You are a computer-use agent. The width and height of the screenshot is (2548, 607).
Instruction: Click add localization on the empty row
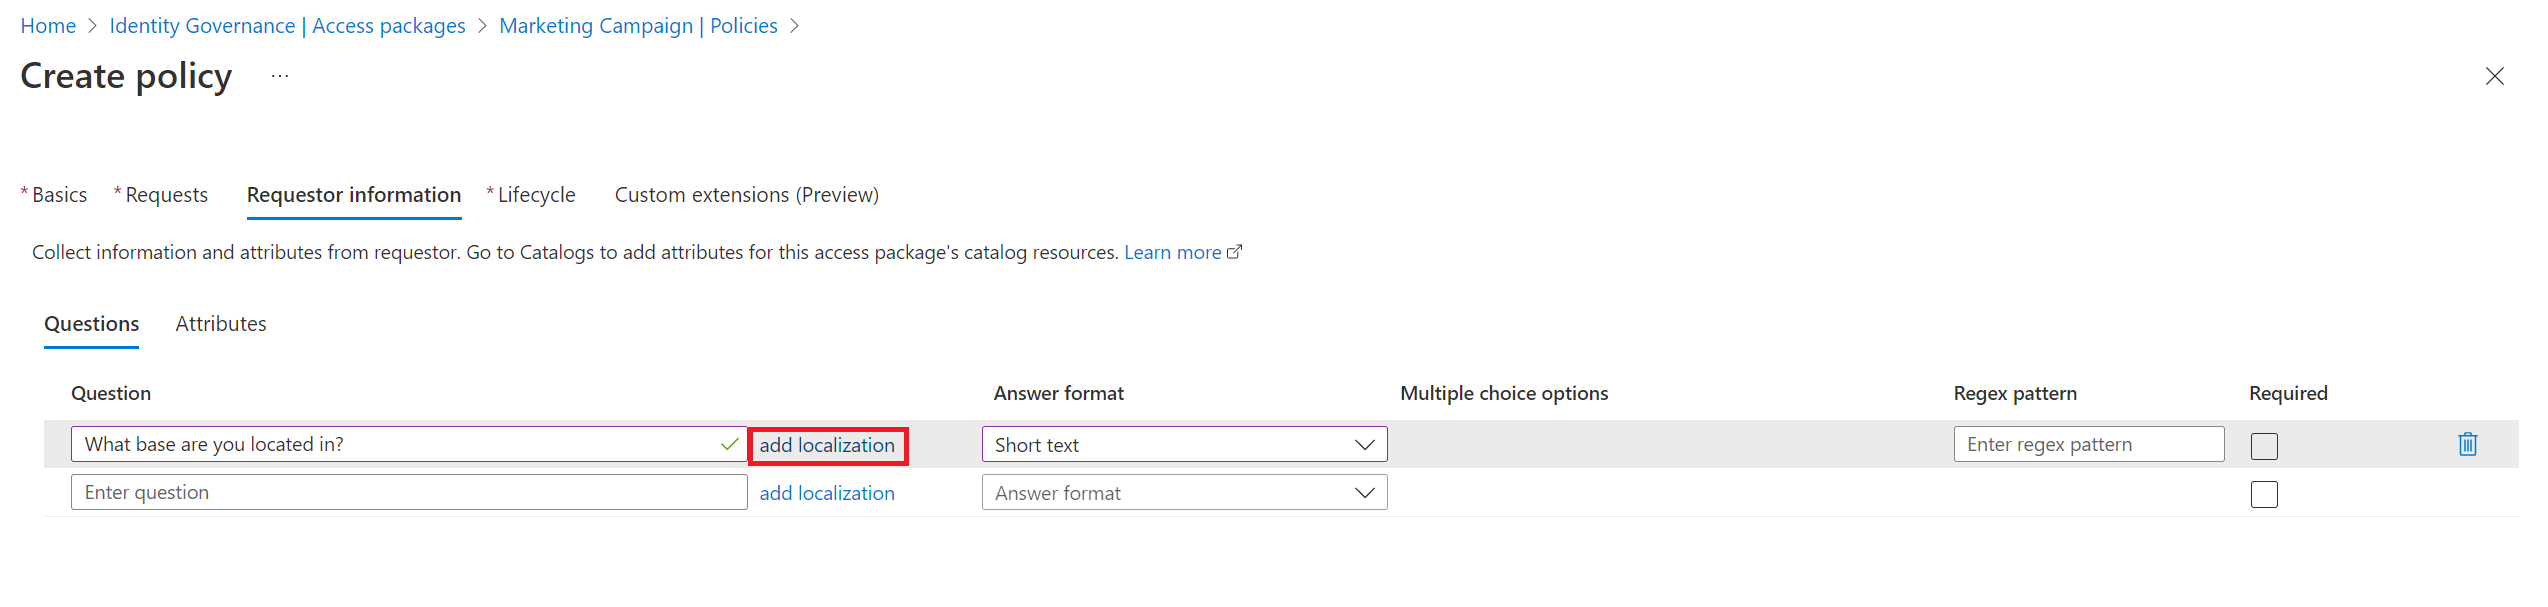827,493
